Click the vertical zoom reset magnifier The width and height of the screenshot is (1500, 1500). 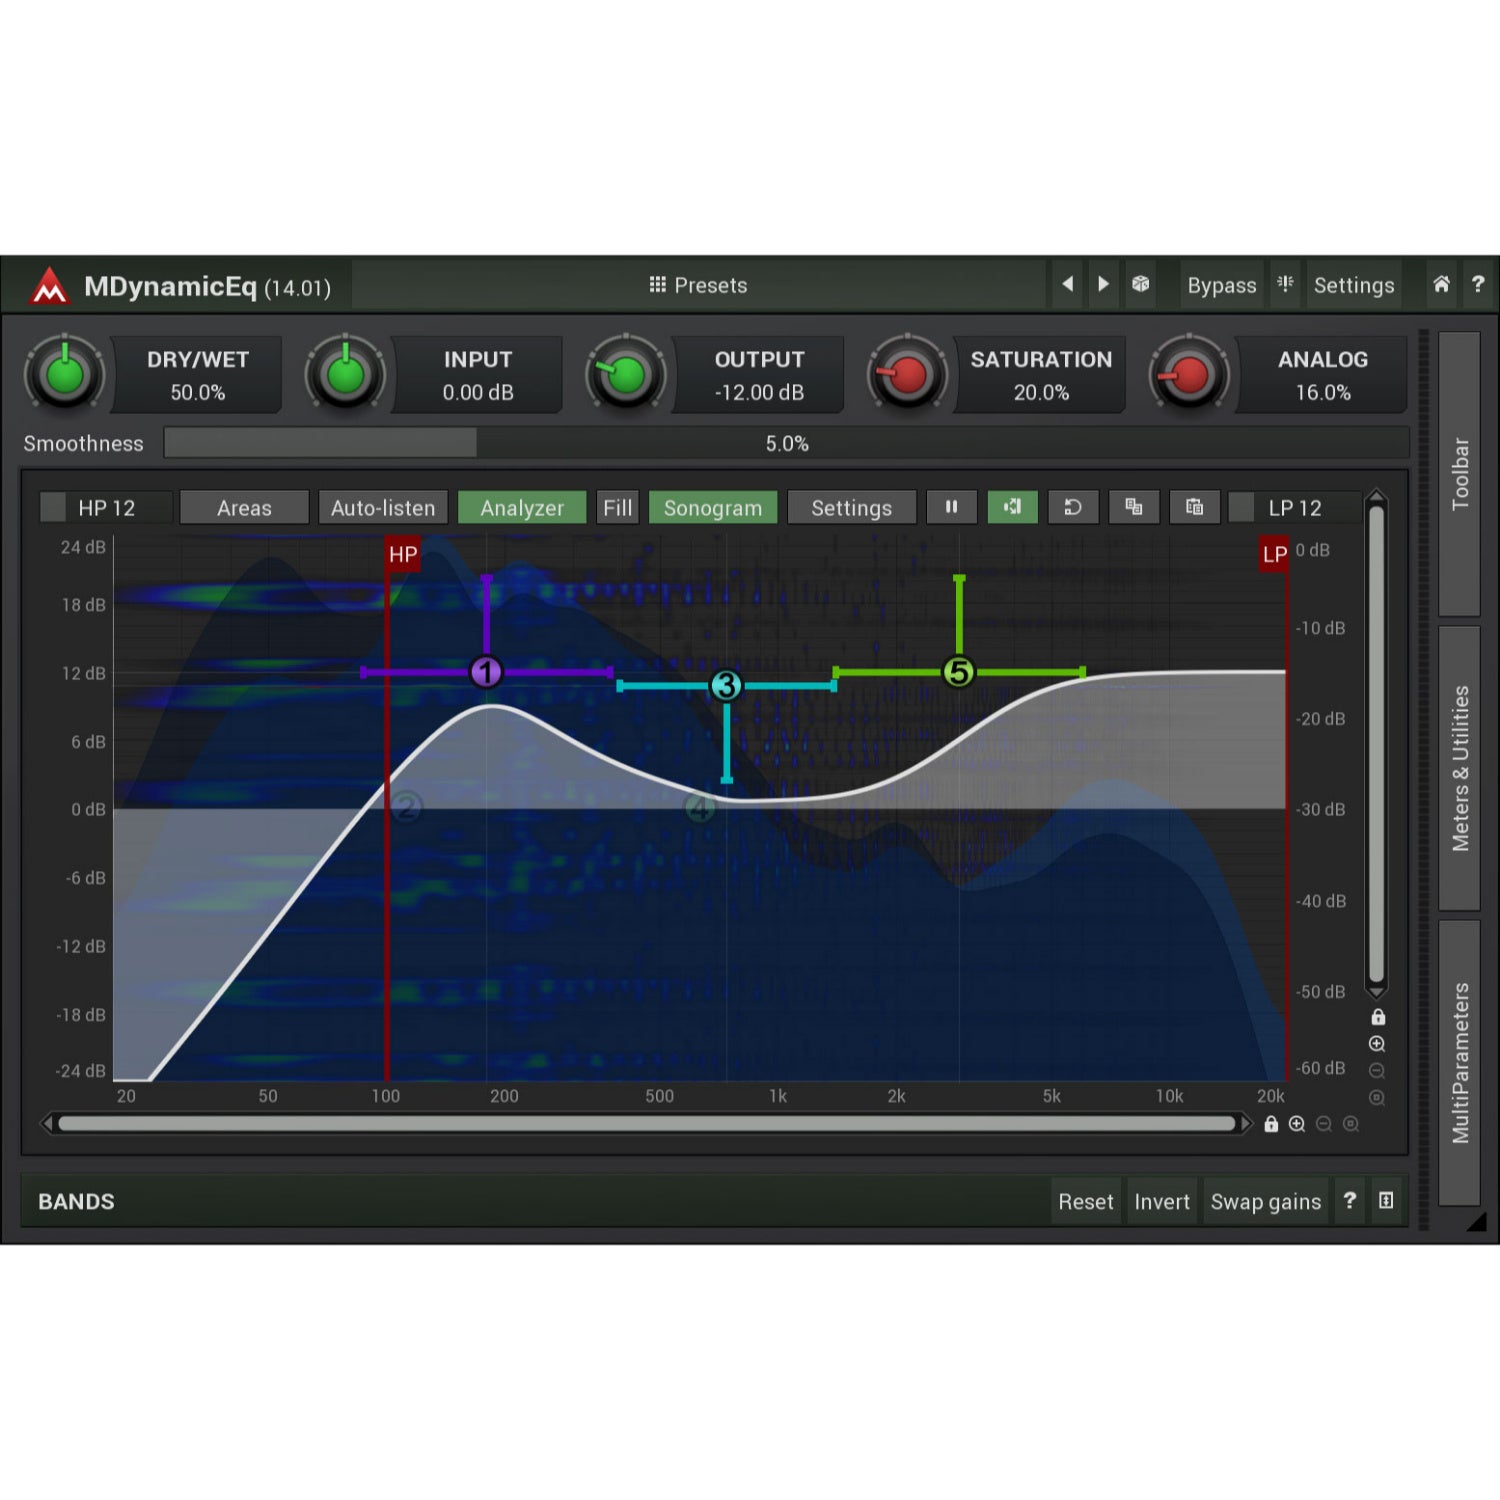click(1377, 1097)
